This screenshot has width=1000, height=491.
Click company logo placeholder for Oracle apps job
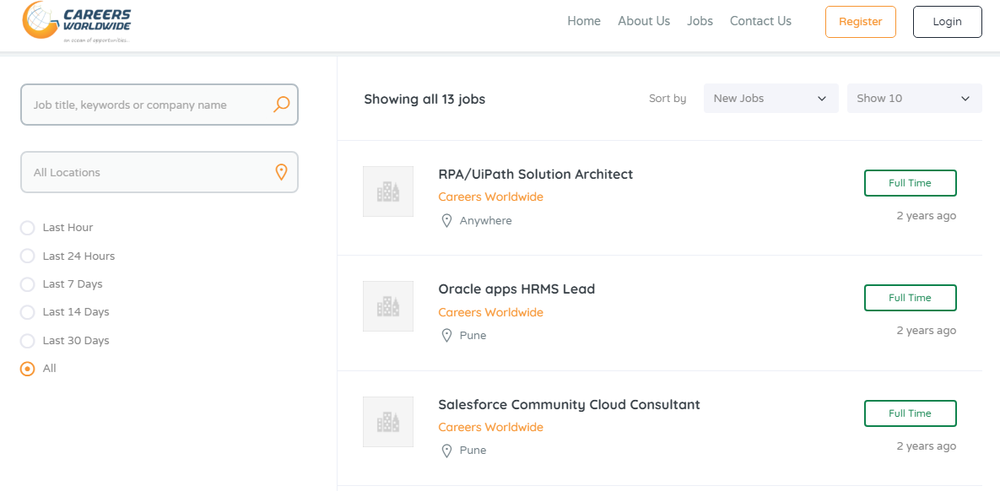388,306
